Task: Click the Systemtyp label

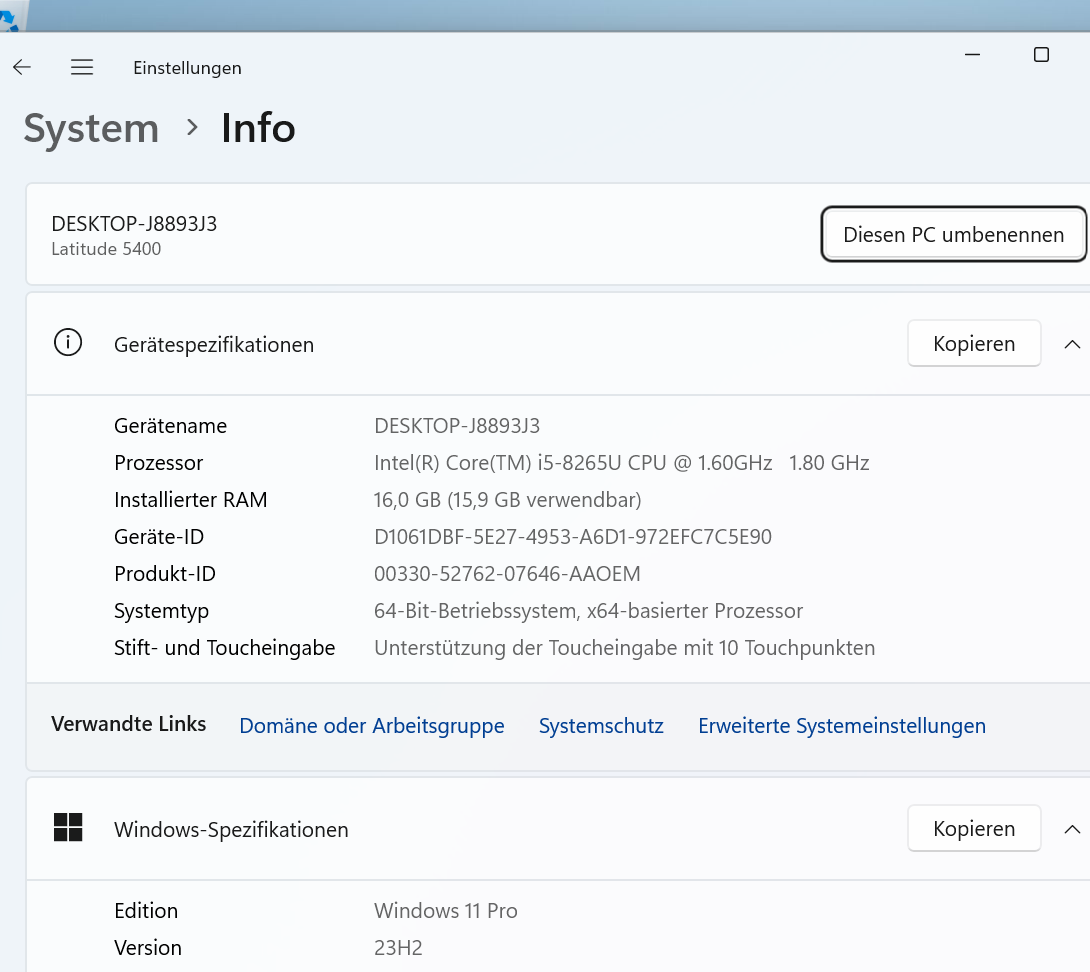Action: click(x=161, y=611)
